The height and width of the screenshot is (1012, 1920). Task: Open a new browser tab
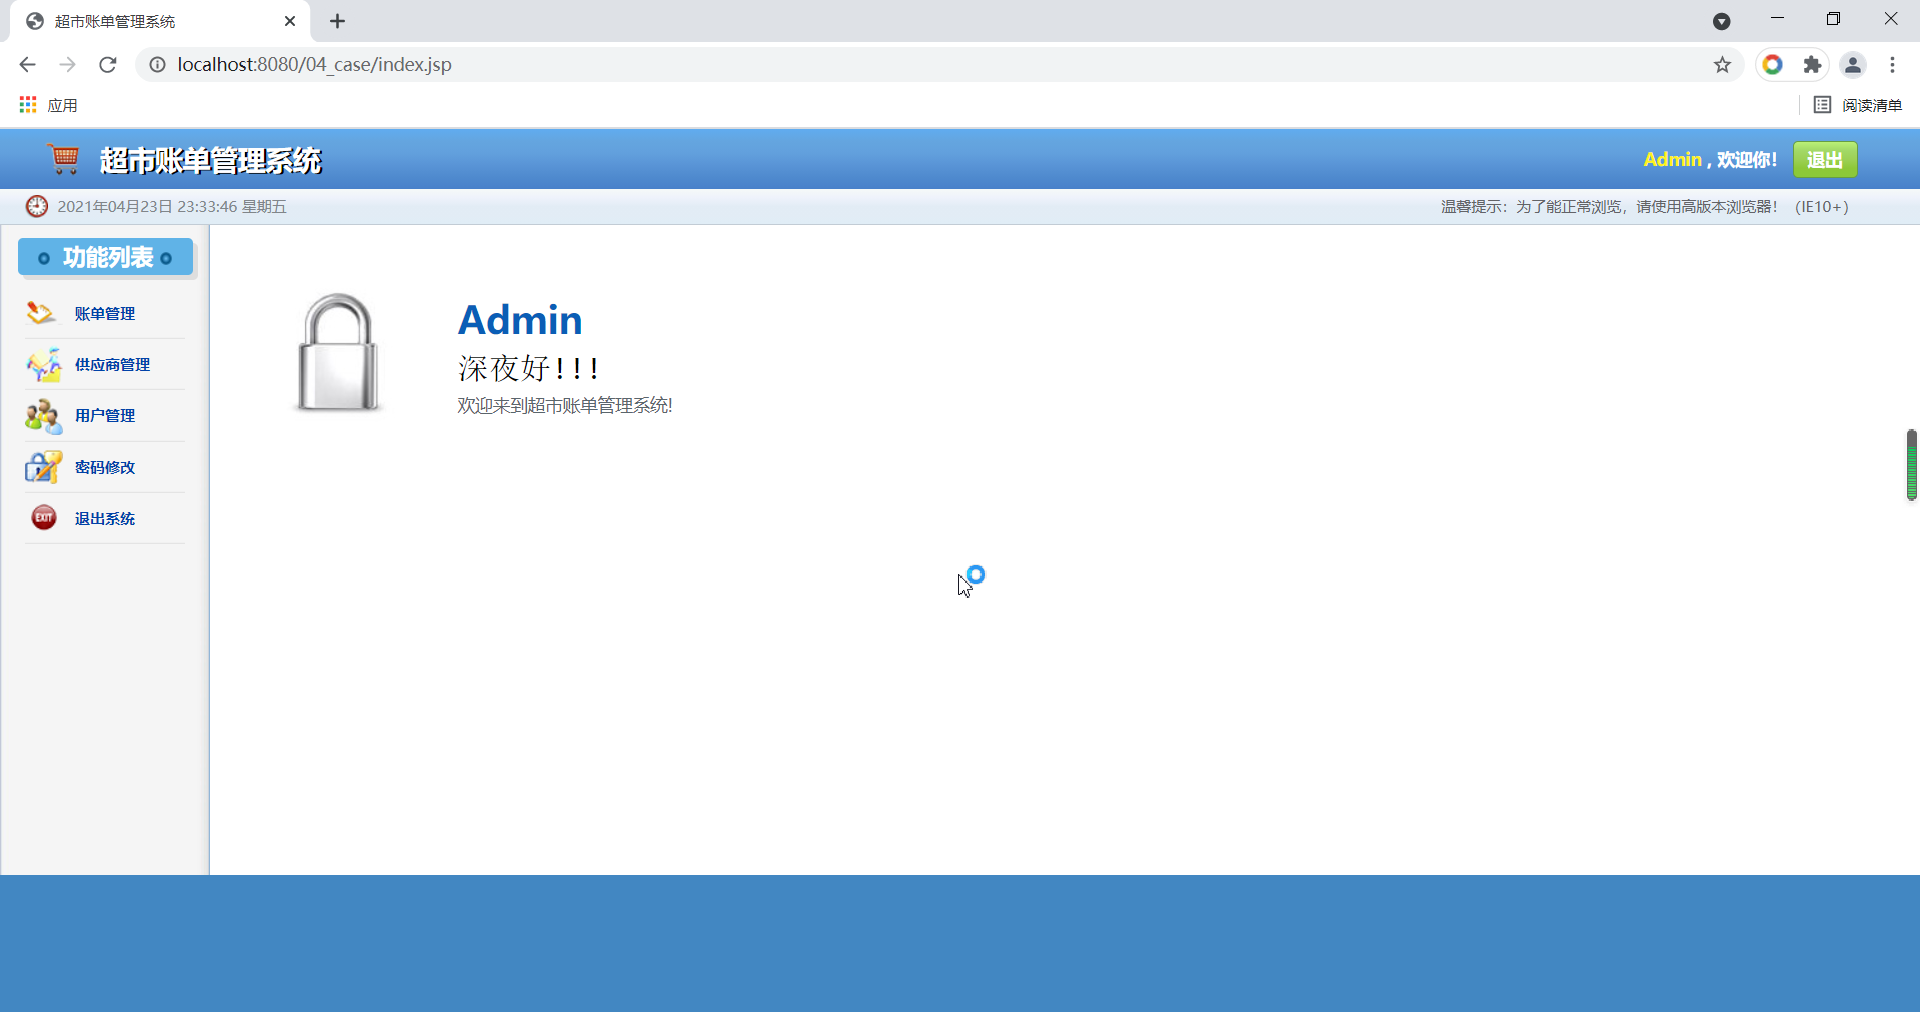(x=337, y=21)
